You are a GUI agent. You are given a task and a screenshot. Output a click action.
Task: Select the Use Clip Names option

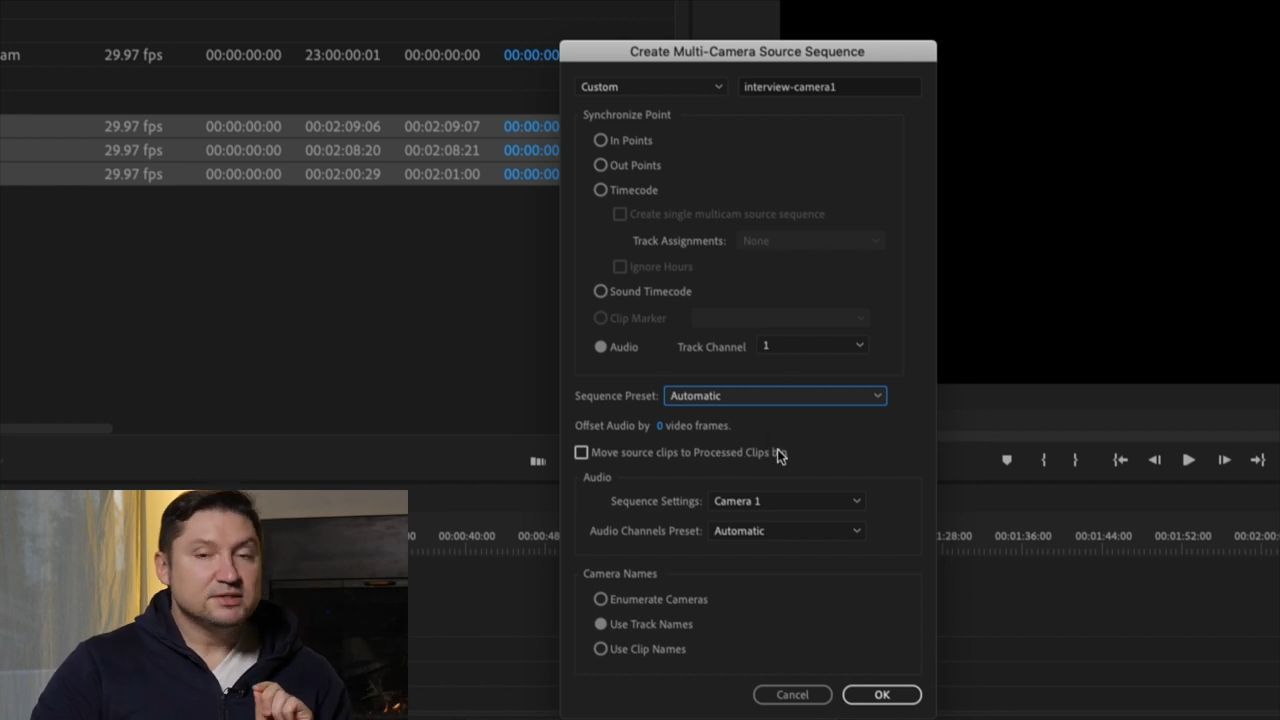pyautogui.click(x=600, y=648)
